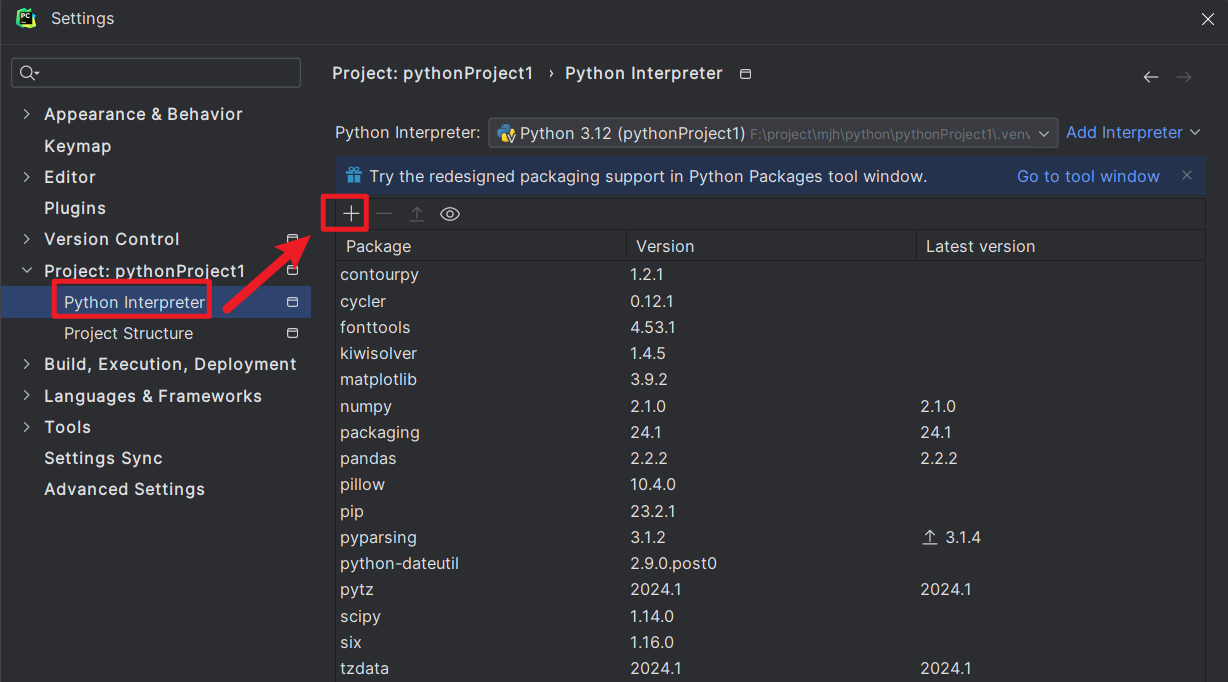
Task: Click project-level icon on Version Control row
Action: click(x=293, y=239)
